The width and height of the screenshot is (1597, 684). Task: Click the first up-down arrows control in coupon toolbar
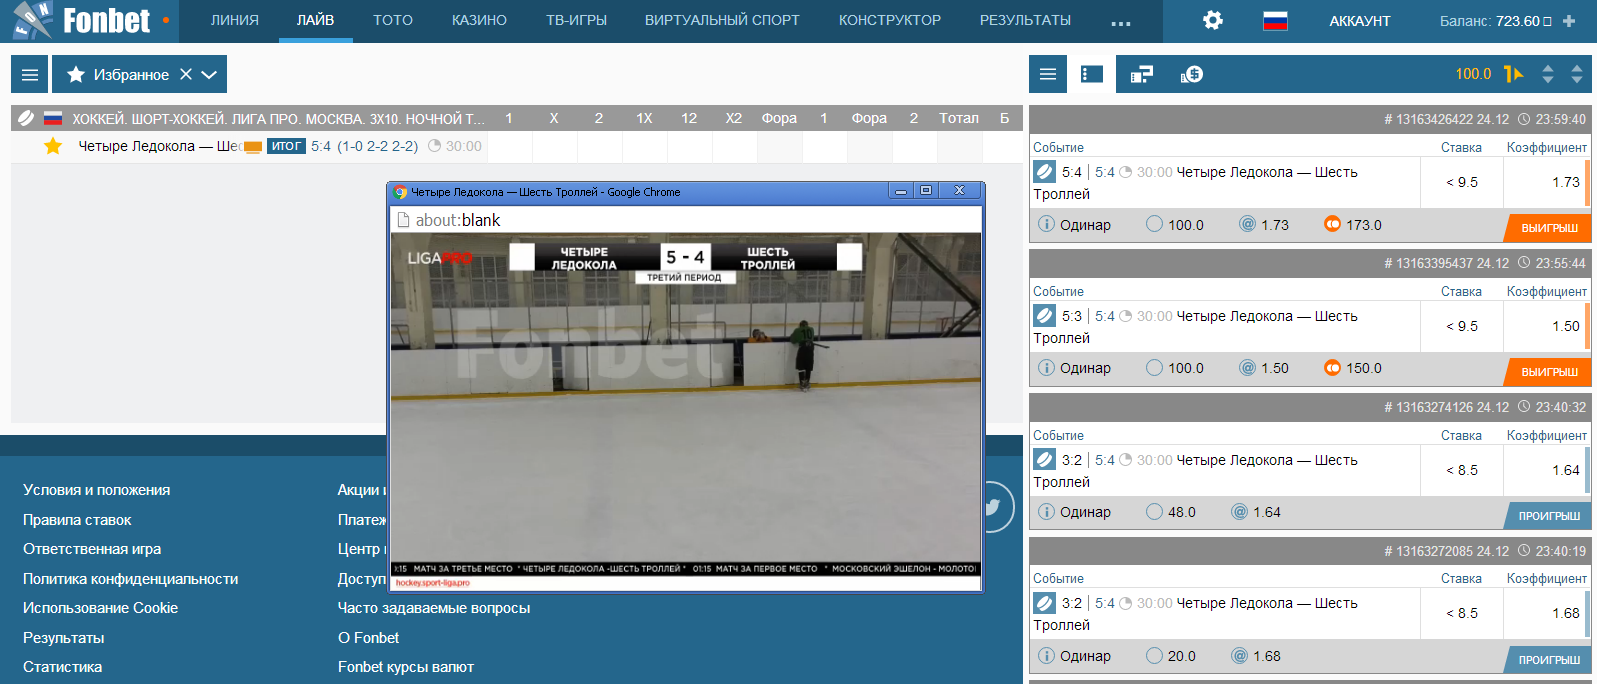1548,74
